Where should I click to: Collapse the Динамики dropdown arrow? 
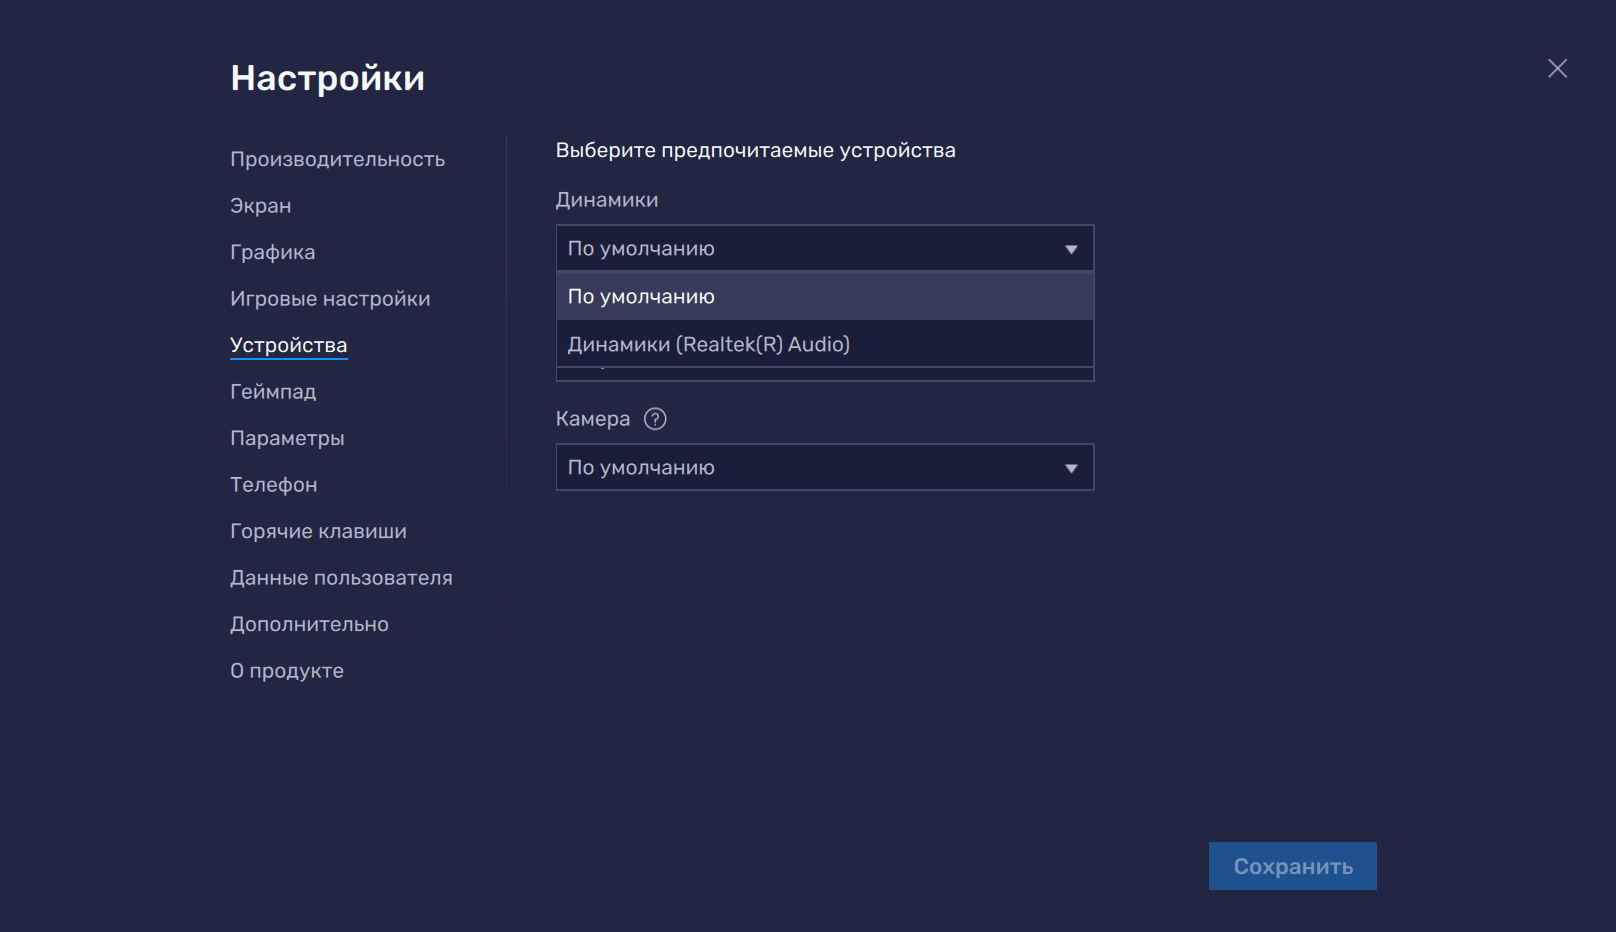point(1071,249)
